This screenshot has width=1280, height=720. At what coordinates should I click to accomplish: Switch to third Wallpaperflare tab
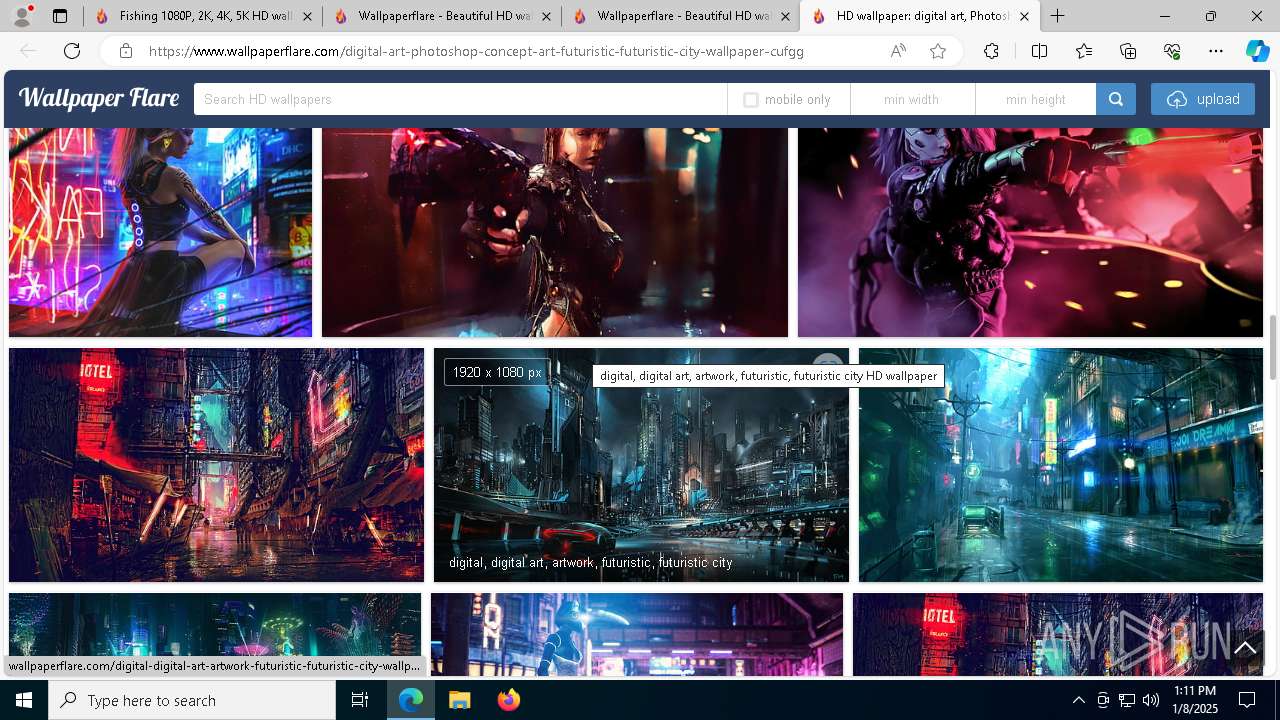[680, 16]
